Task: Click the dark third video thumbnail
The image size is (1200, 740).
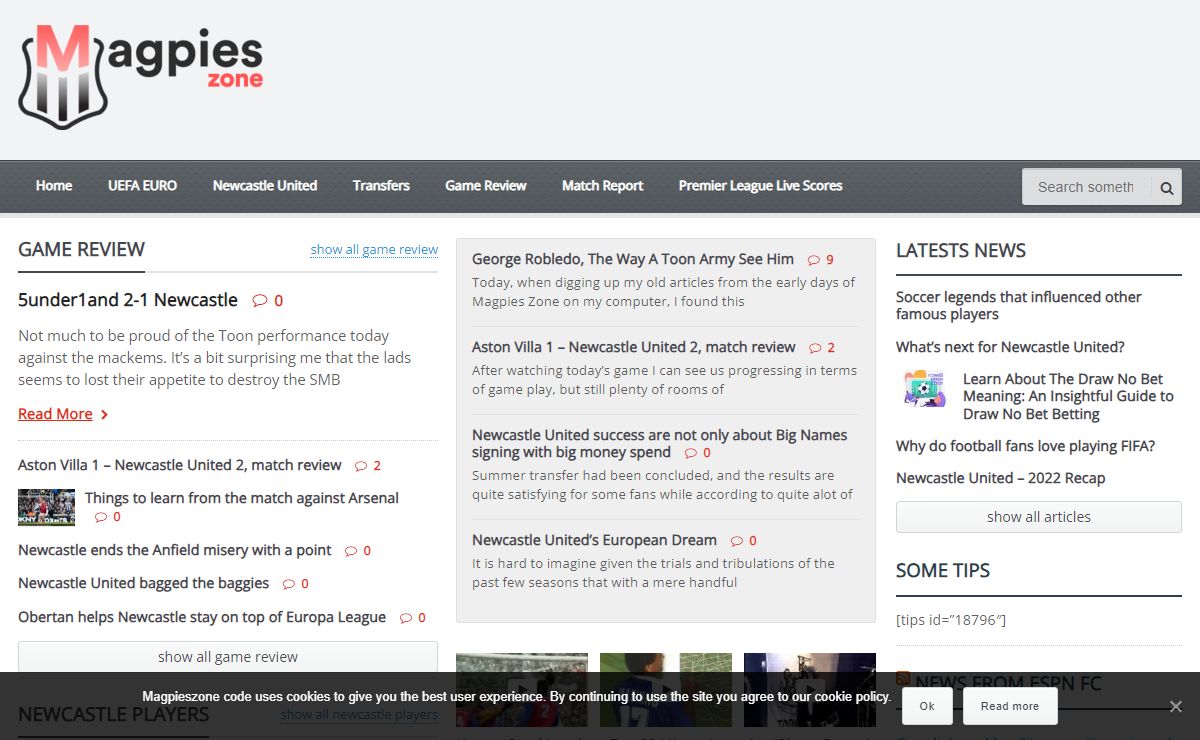Action: coord(810,690)
